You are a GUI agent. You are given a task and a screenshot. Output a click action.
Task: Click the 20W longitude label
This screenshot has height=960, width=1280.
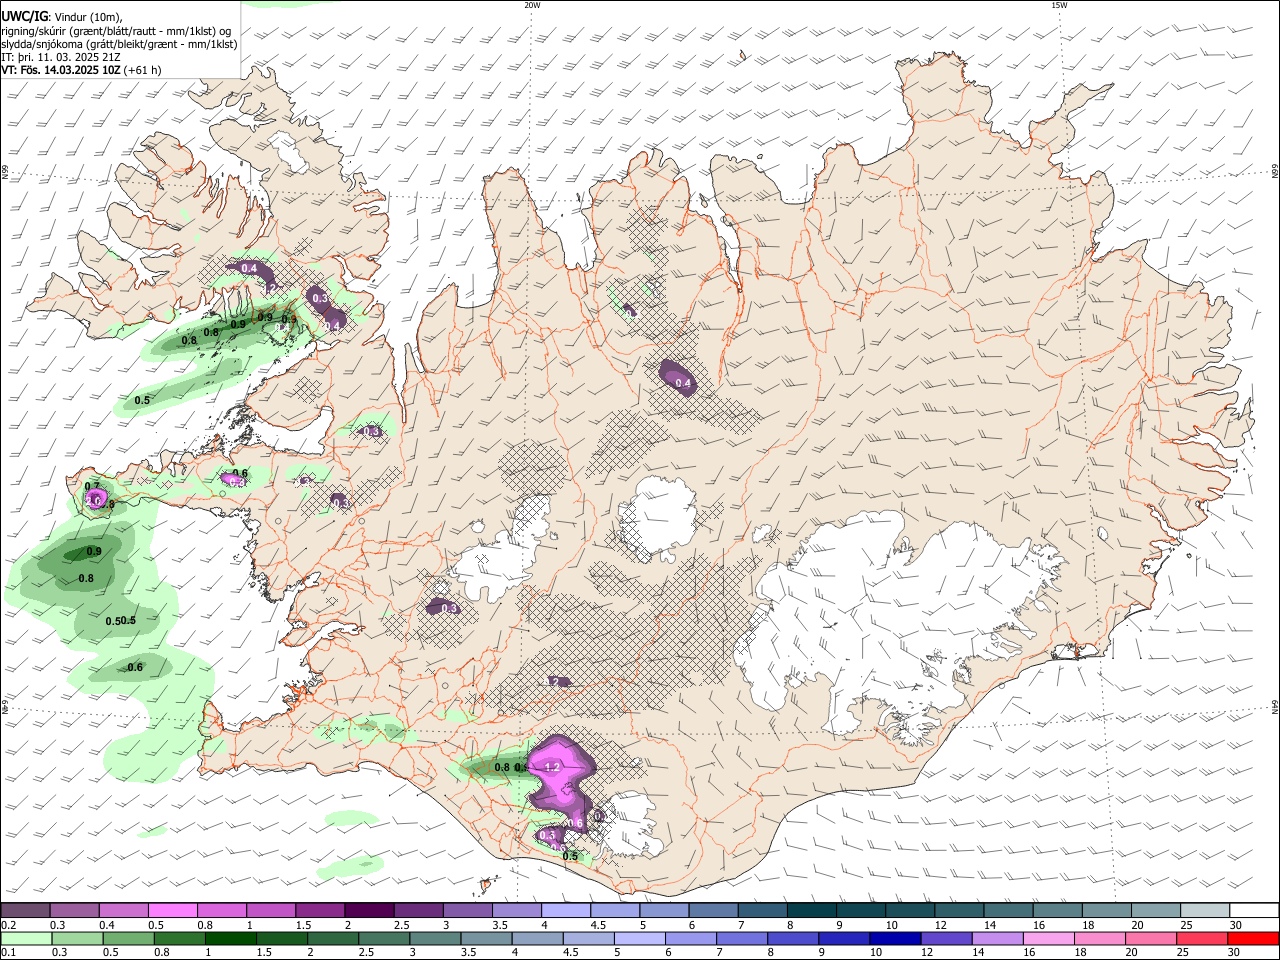[x=533, y=5]
